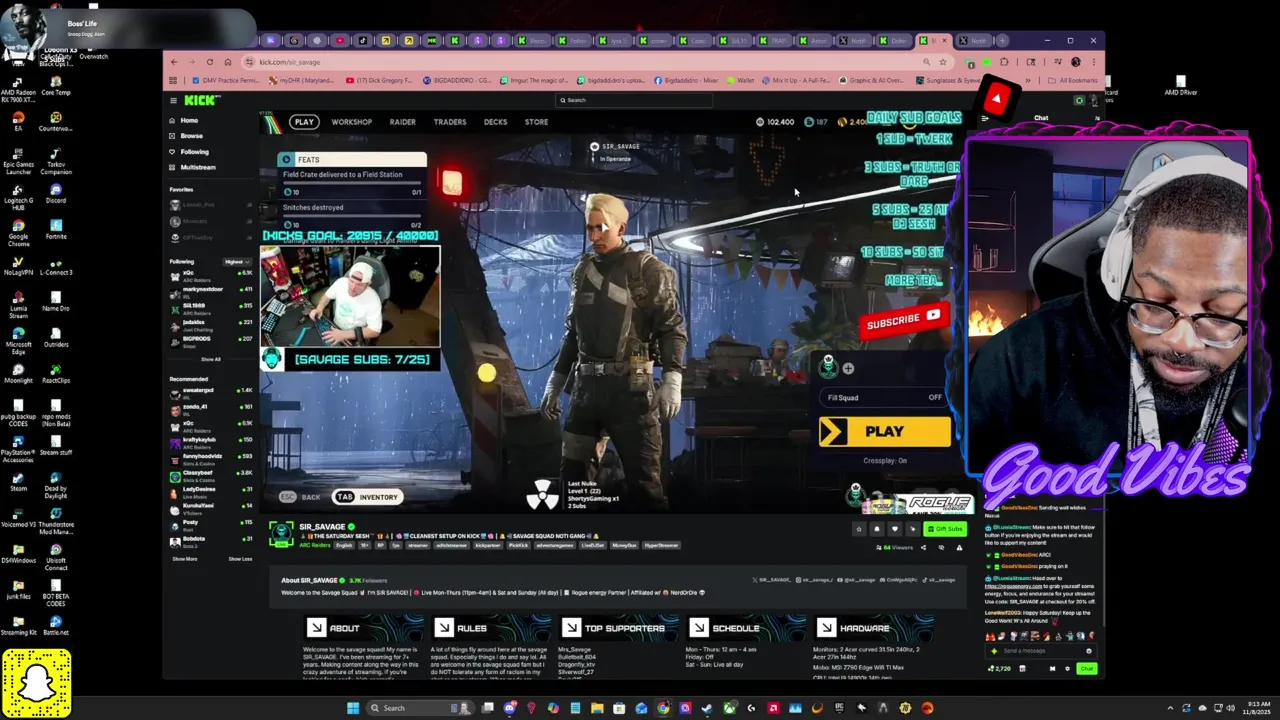Open the Following sort dropdown labeled Highest
This screenshot has height=720, width=1280.
click(236, 262)
